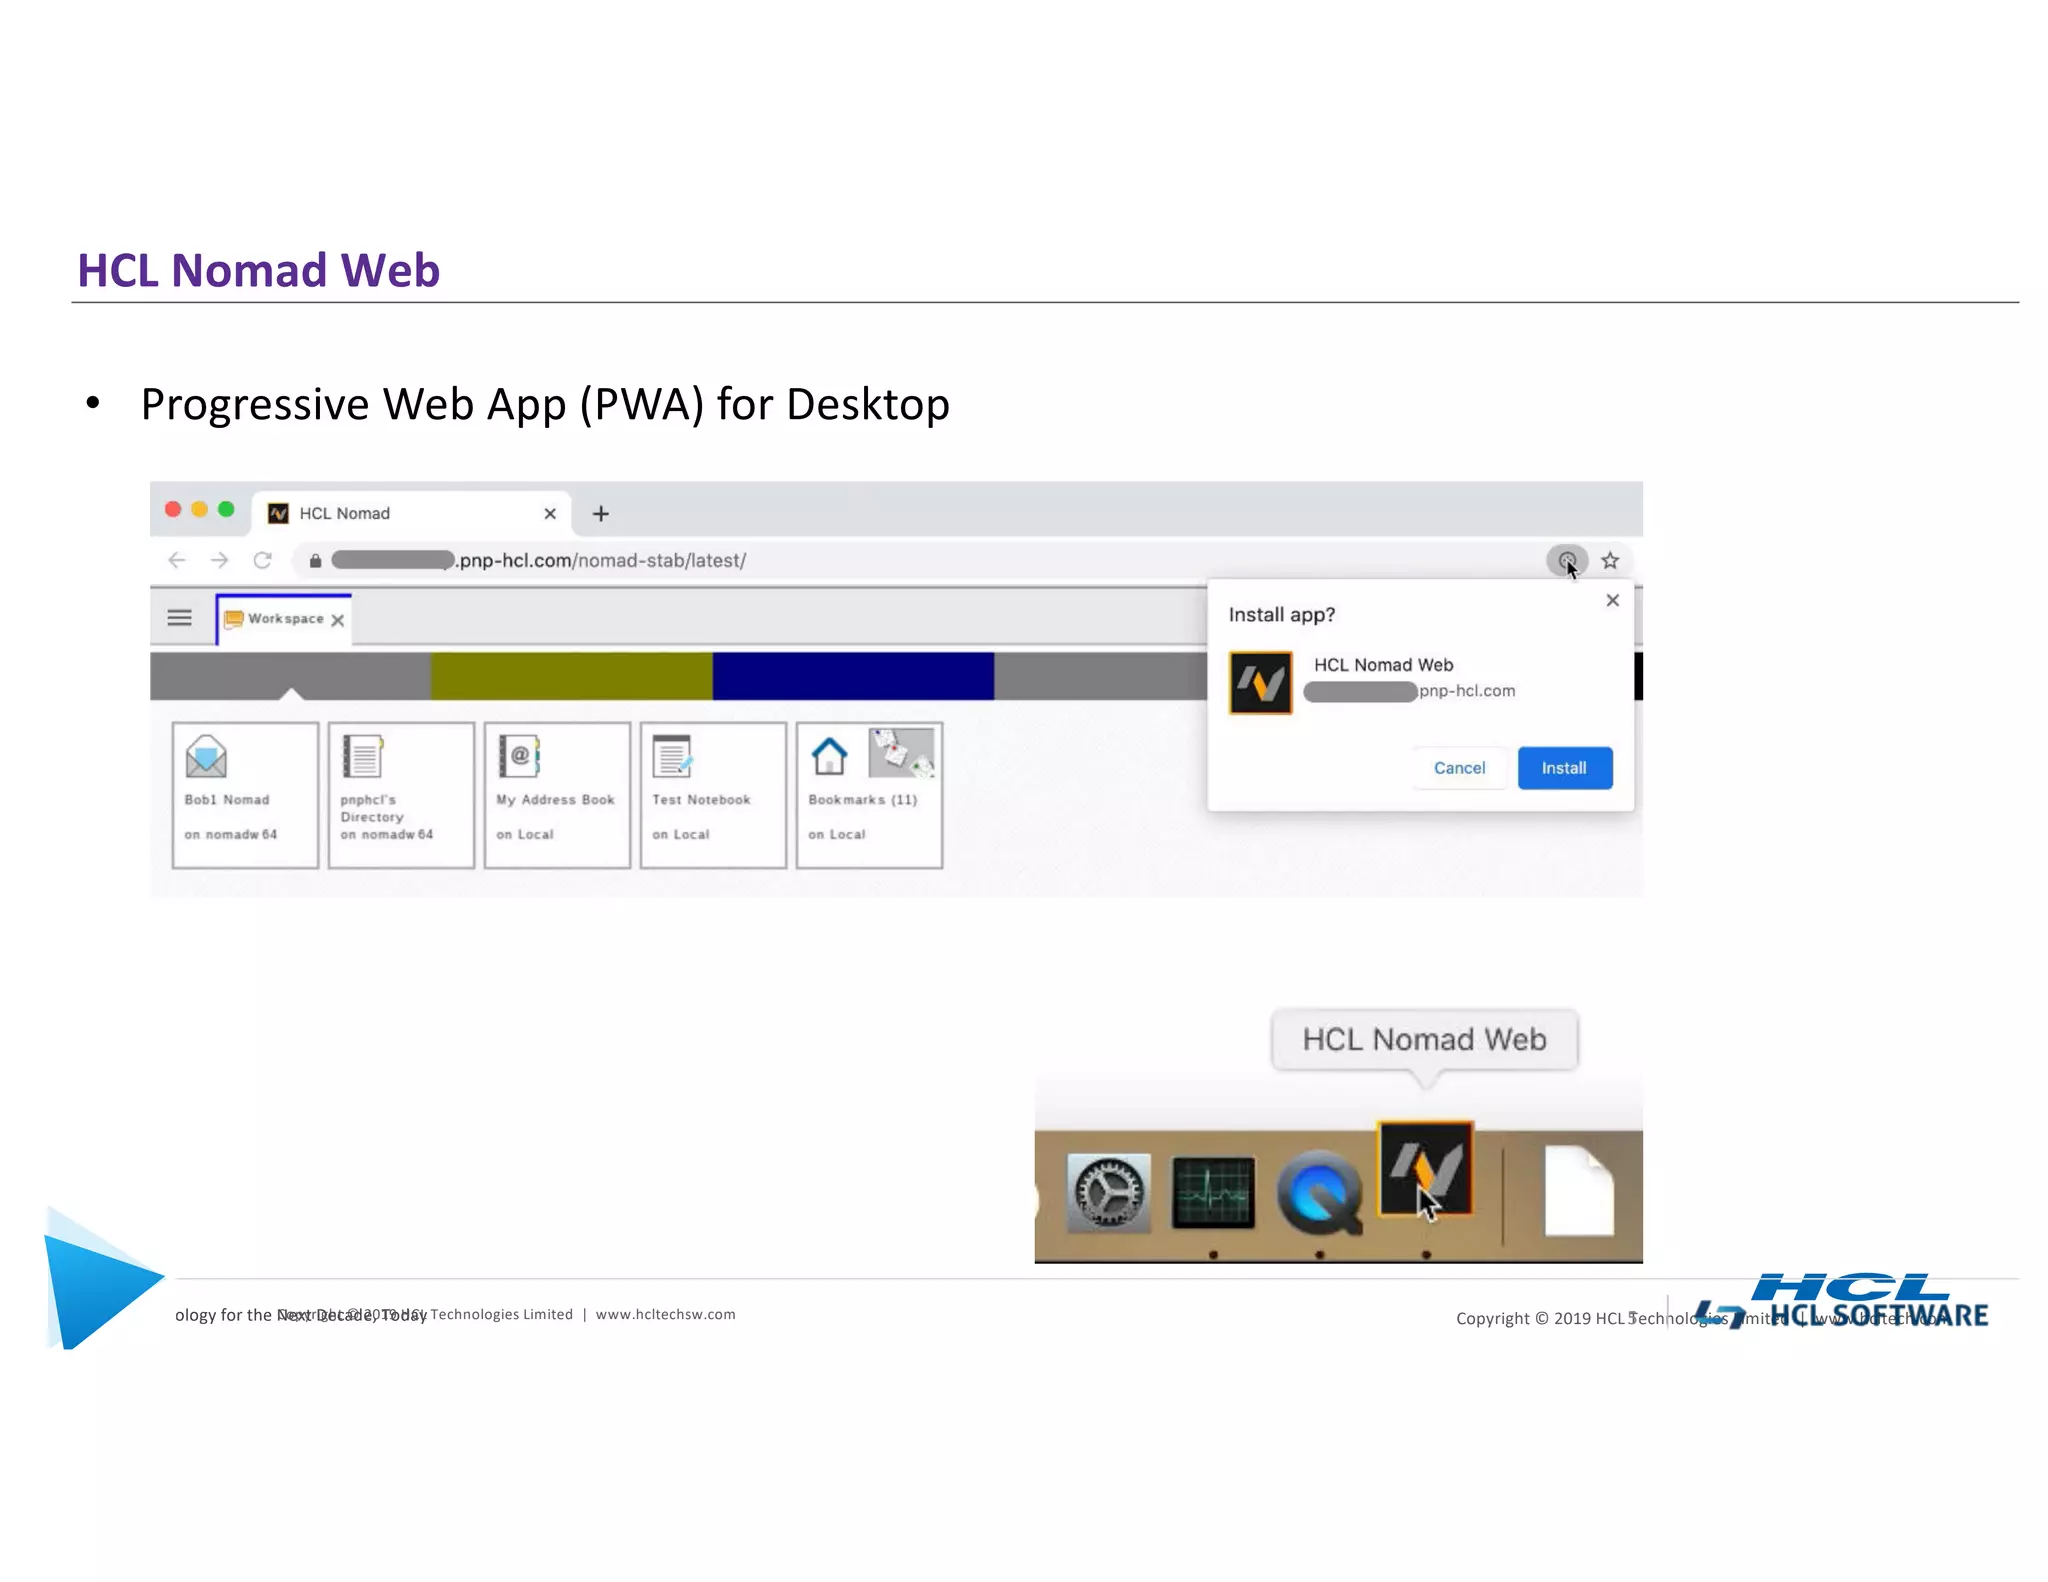2048x1582 pixels.
Task: Click the HCL Nomad Web dock tooltip
Action: pyautogui.click(x=1424, y=1040)
